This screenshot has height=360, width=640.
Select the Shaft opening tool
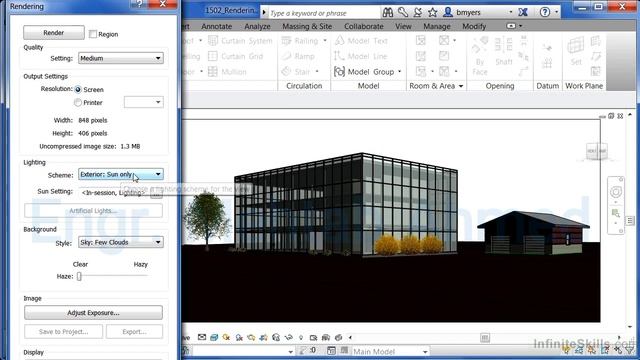click(x=504, y=51)
